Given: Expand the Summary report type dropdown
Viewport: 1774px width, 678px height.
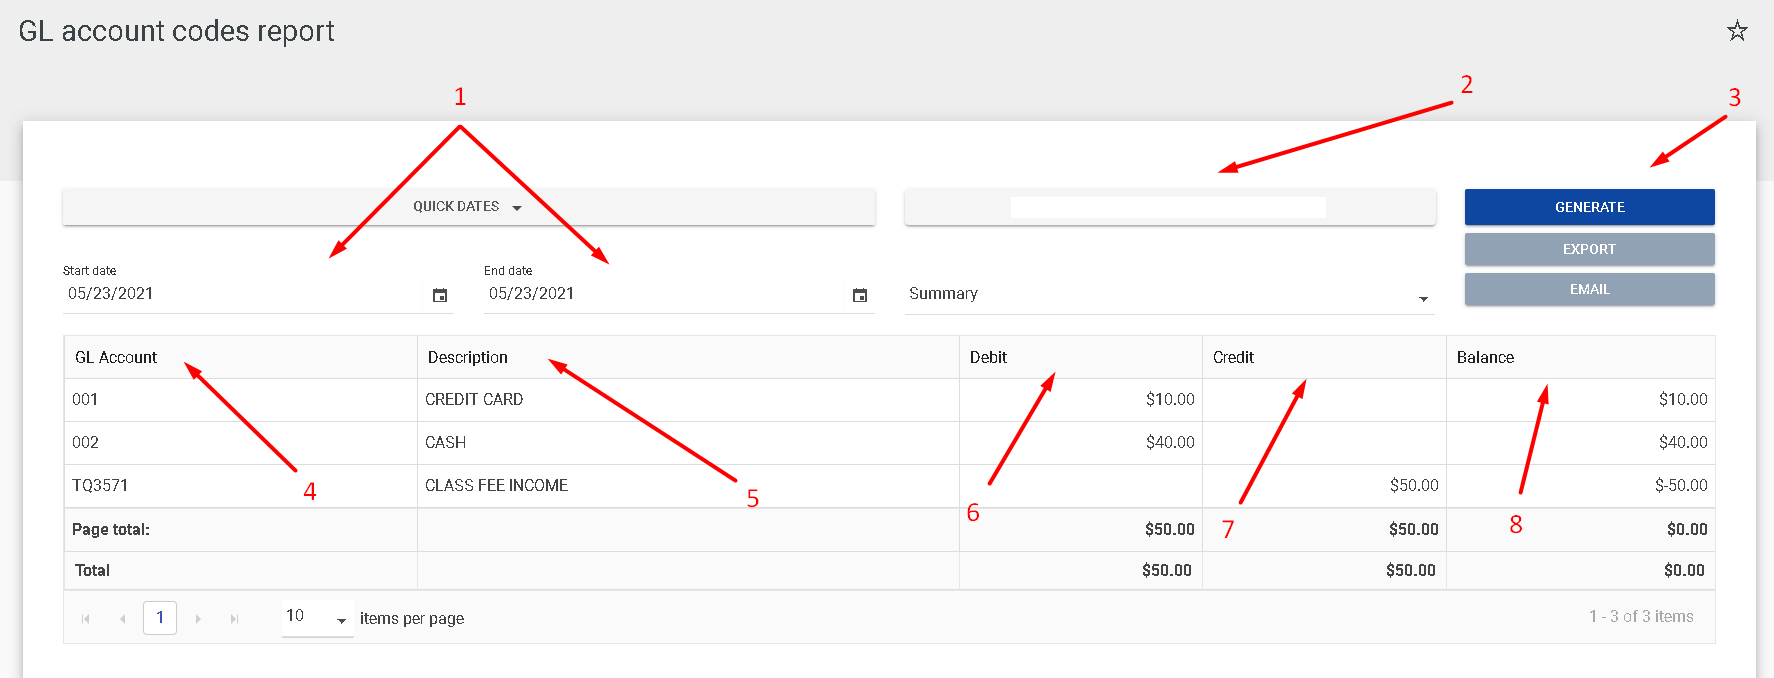Looking at the screenshot, I should [x=1169, y=295].
